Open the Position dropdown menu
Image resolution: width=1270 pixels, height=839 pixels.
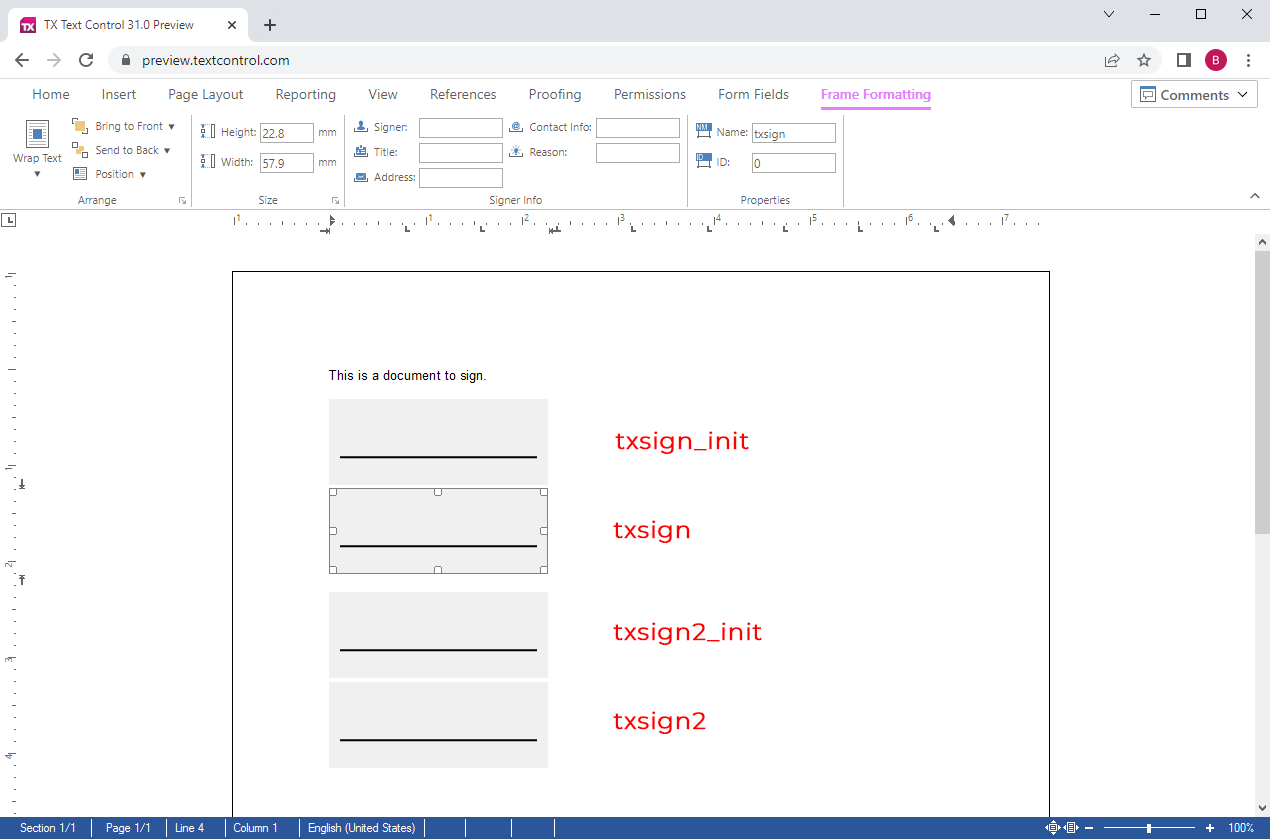coord(143,173)
